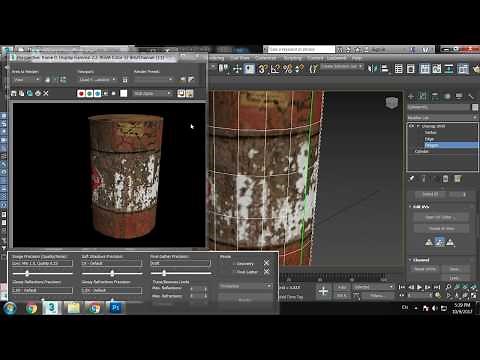The image size is (480, 360).
Task: Click the white color swatch in render window
Action: (x=124, y=94)
